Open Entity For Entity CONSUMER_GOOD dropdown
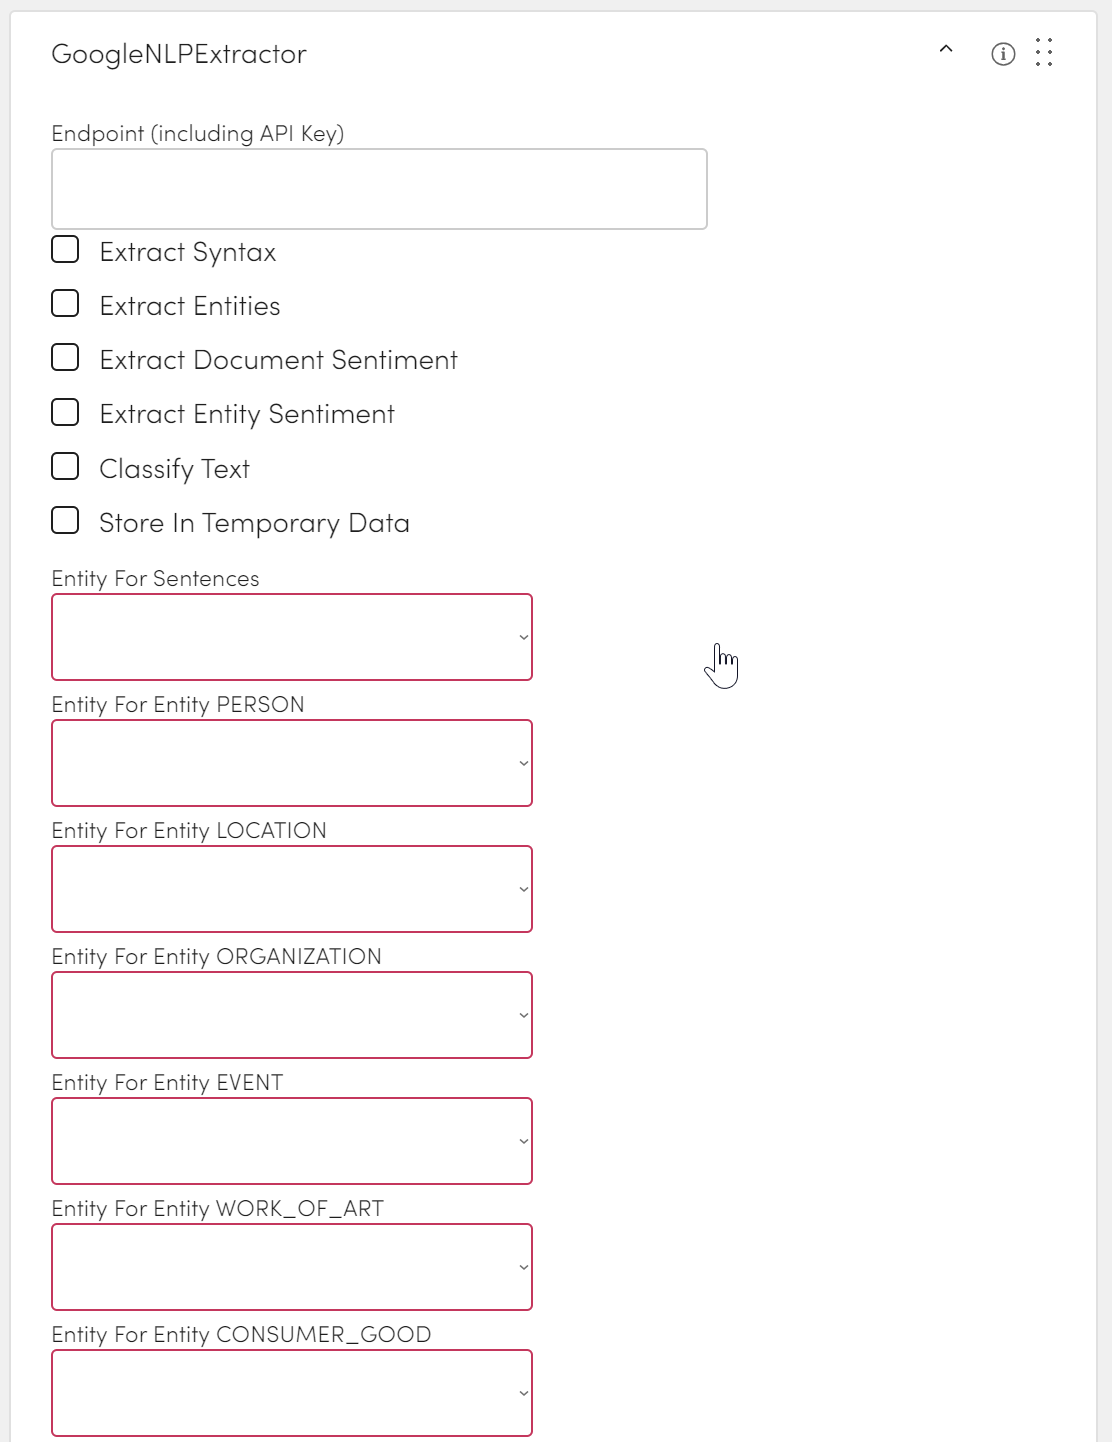 point(292,1393)
